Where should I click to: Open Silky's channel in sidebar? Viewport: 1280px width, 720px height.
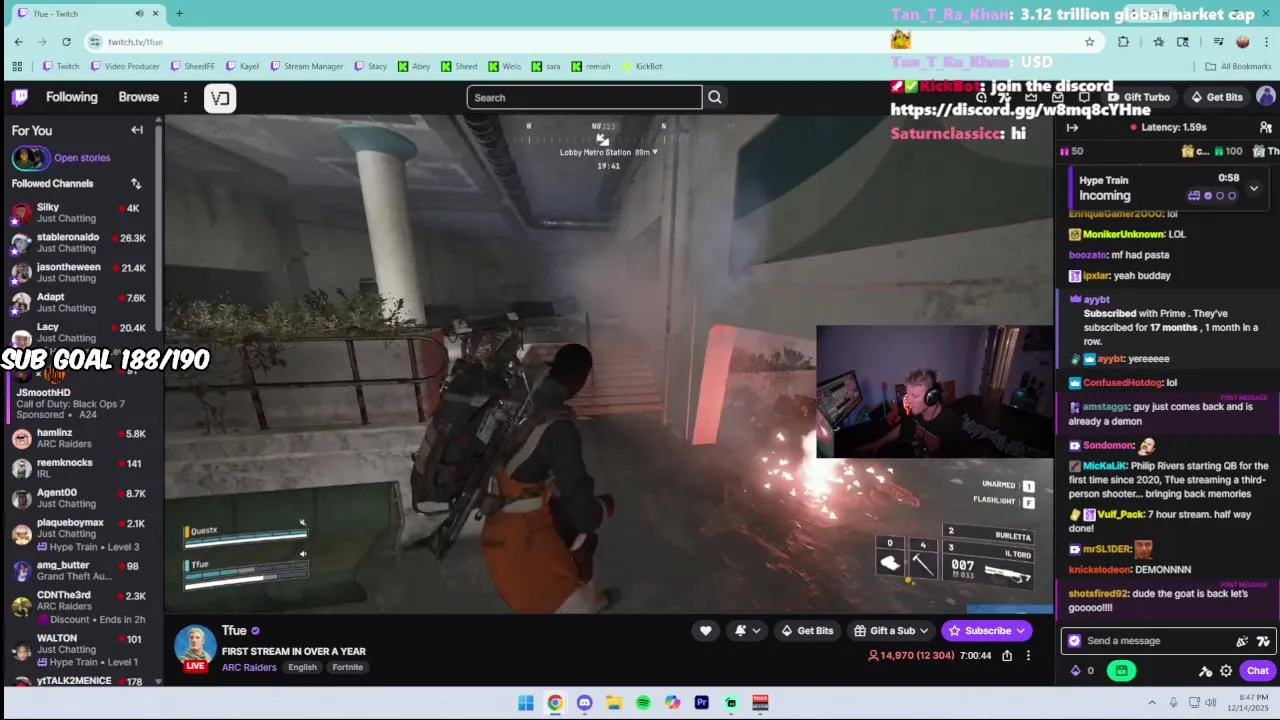80,213
